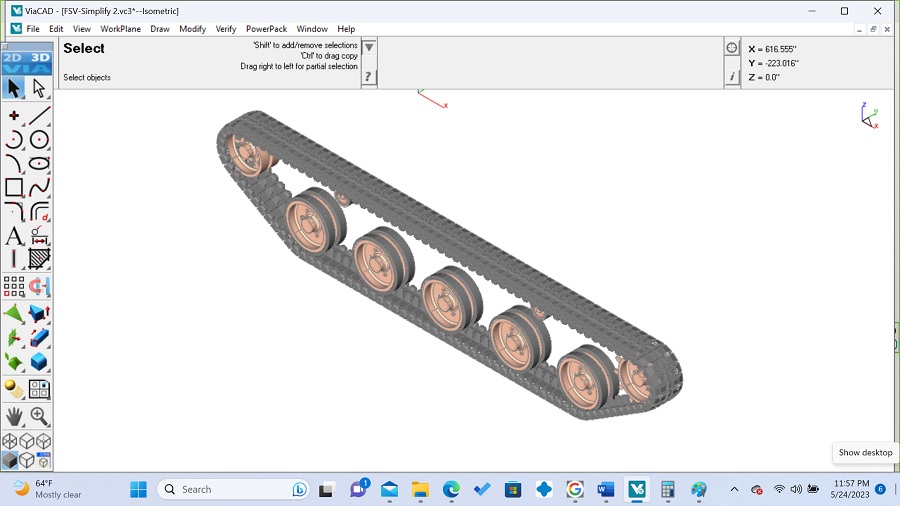Image resolution: width=900 pixels, height=506 pixels.
Task: Choose the blue solid face-edit tool
Action: [x=39, y=313]
